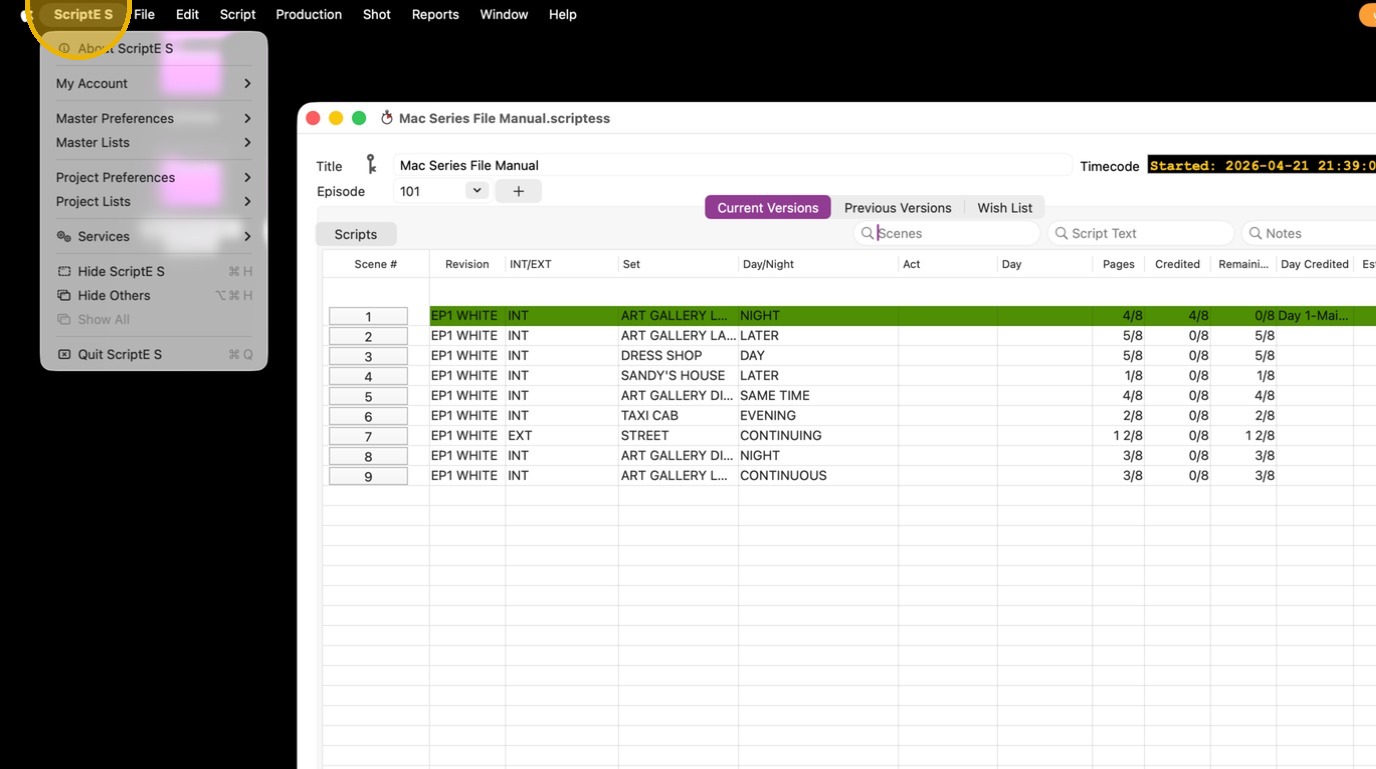This screenshot has height=769, width=1376.
Task: Click scene number 2 button
Action: pos(368,336)
